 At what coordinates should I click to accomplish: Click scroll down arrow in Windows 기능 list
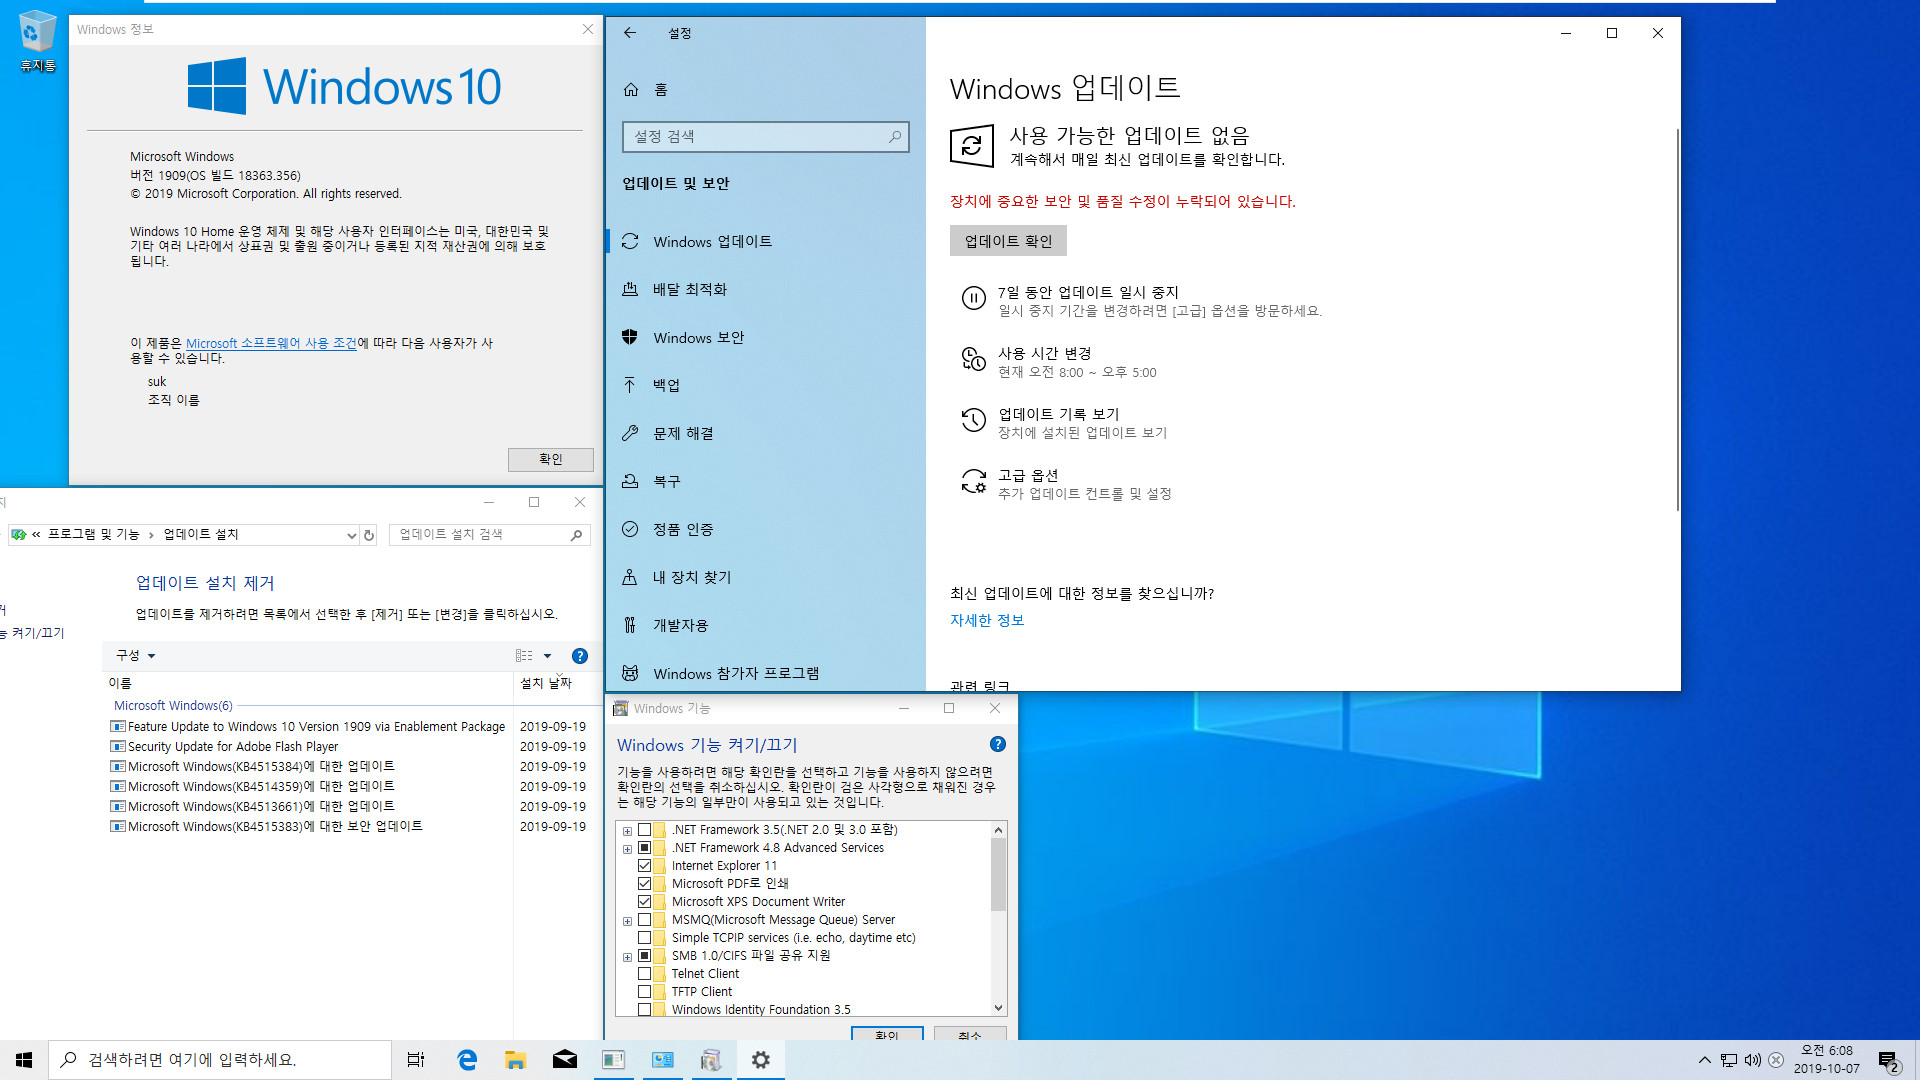(998, 1008)
